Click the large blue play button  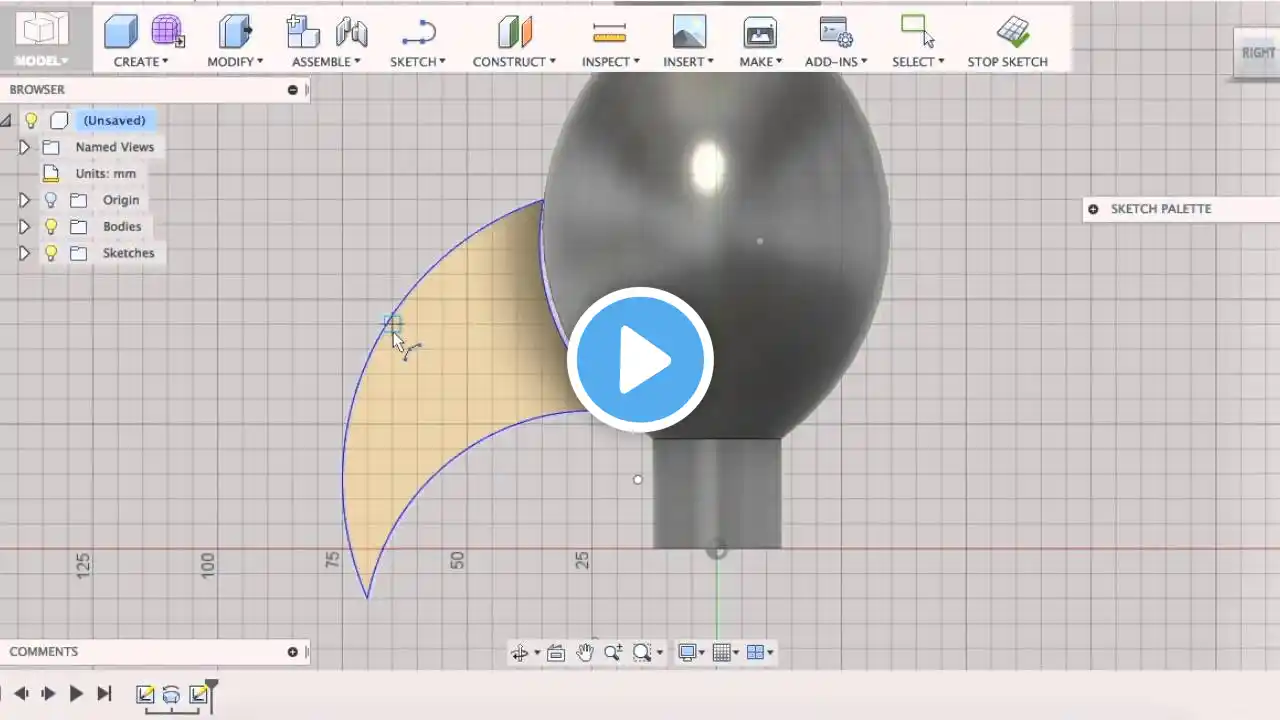point(640,360)
